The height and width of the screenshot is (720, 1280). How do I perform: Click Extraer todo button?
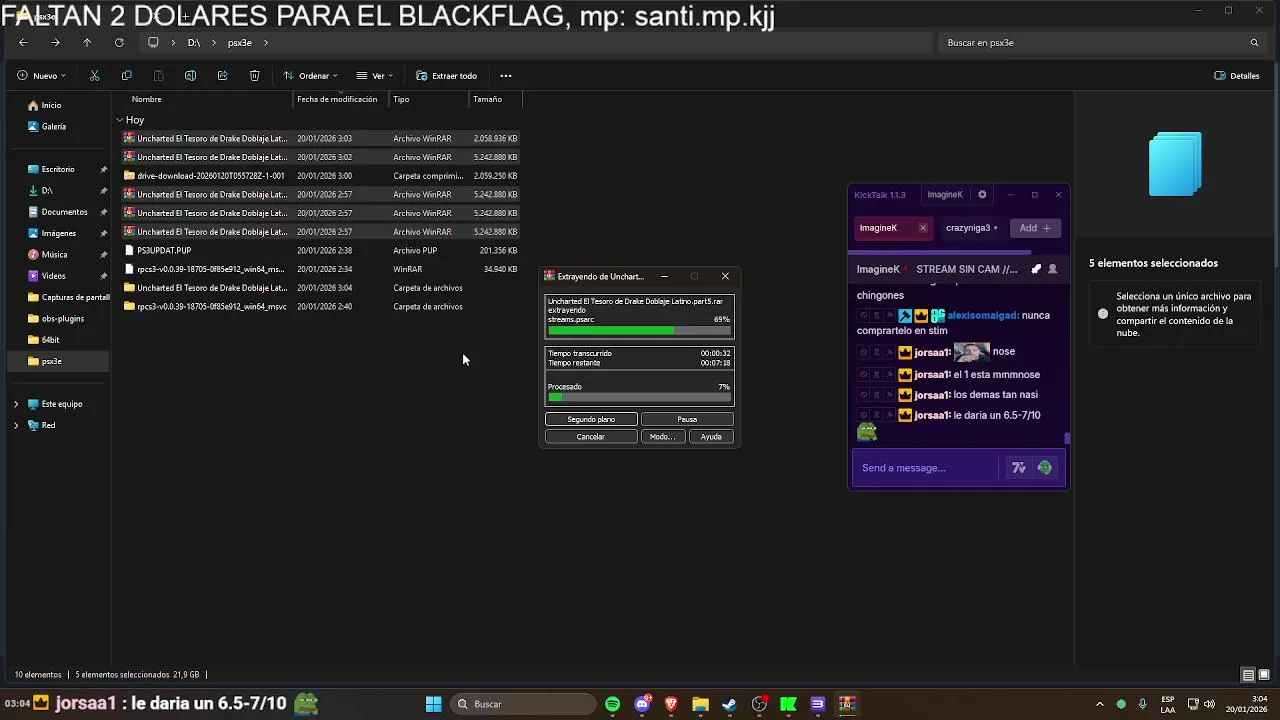tap(446, 76)
